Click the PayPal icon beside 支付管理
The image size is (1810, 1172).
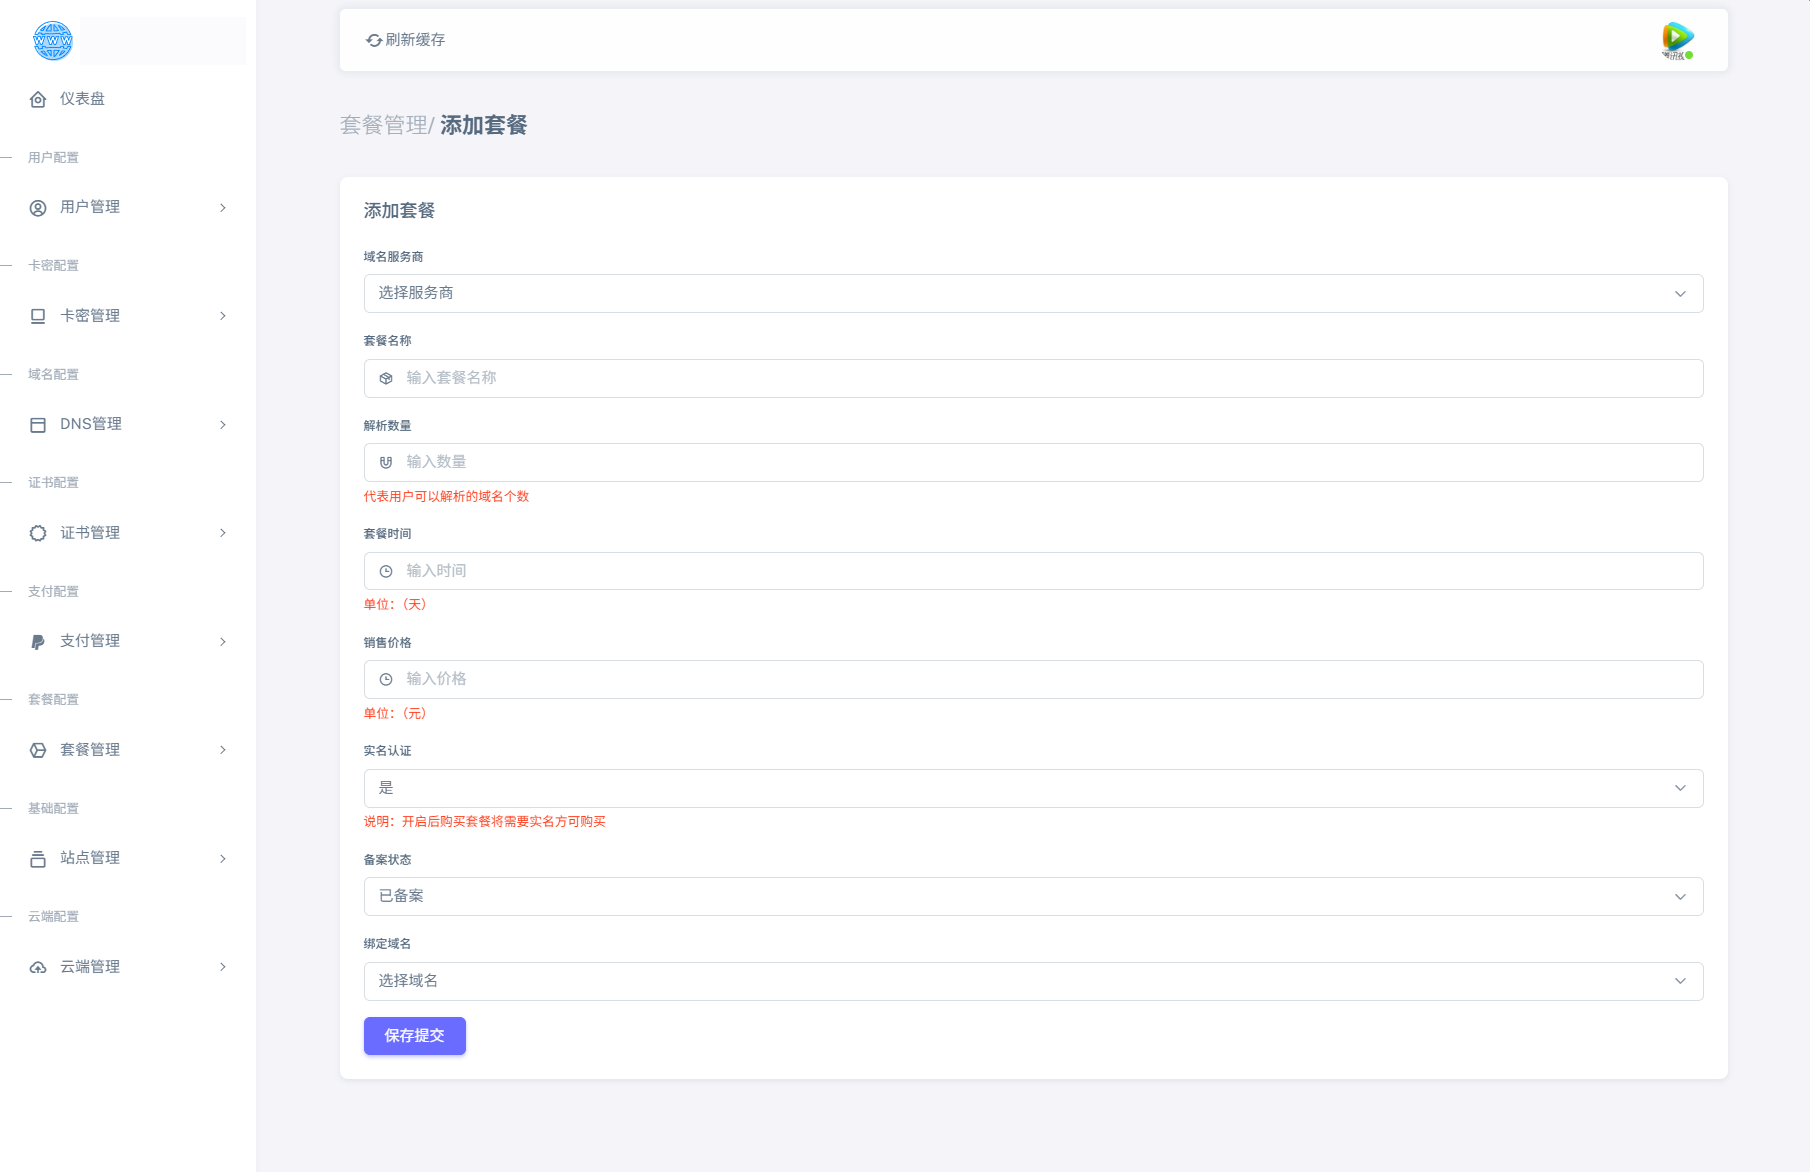[x=38, y=641]
